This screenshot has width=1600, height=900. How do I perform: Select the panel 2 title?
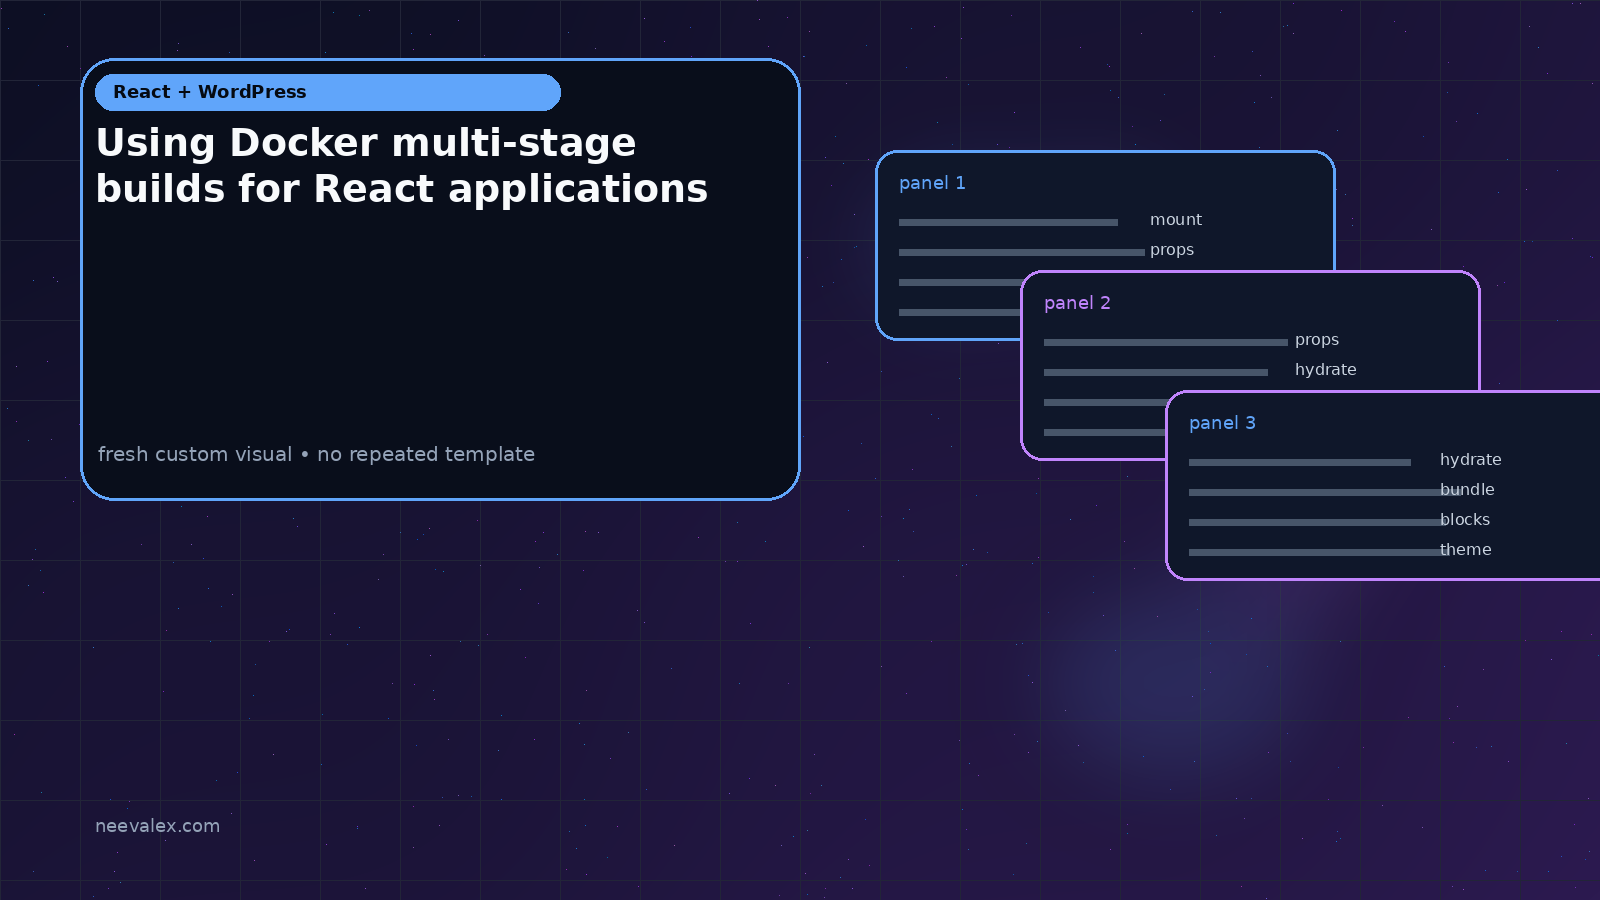coord(1077,303)
